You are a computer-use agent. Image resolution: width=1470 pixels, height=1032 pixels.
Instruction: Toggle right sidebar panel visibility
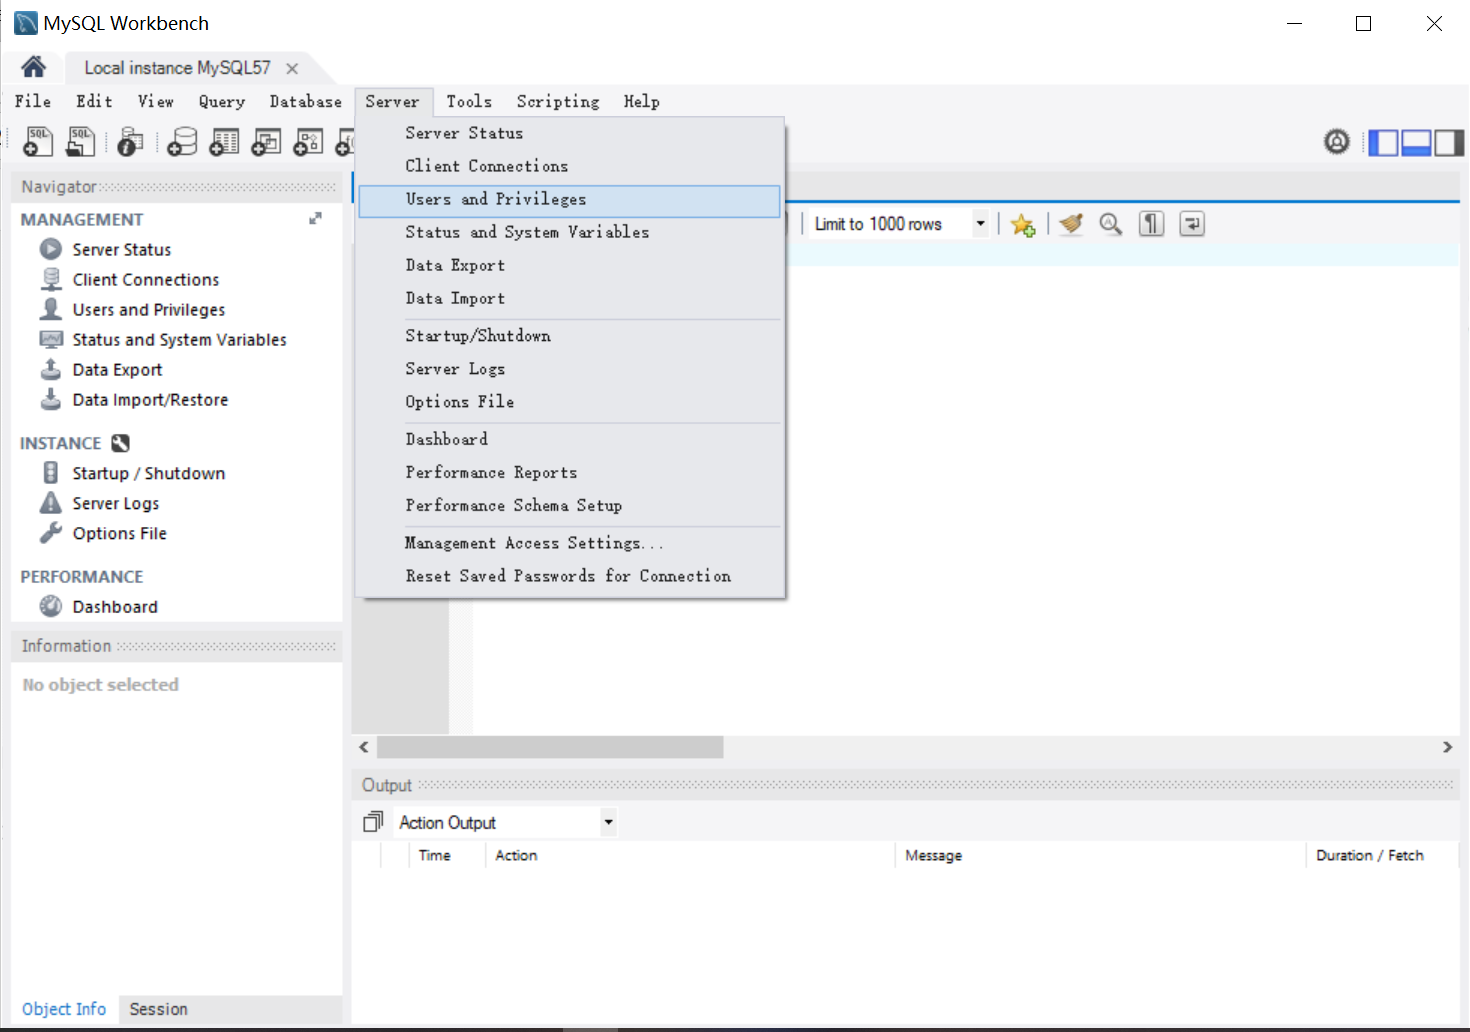pos(1449,143)
